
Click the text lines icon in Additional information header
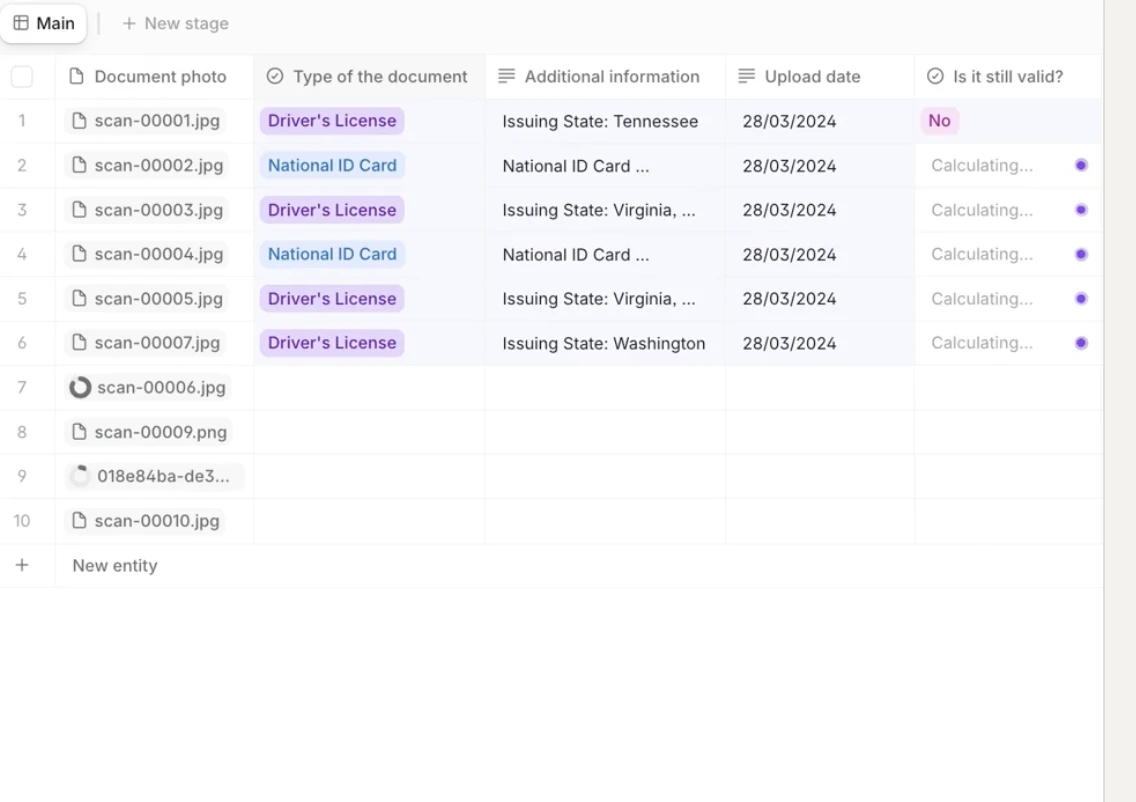(x=506, y=76)
